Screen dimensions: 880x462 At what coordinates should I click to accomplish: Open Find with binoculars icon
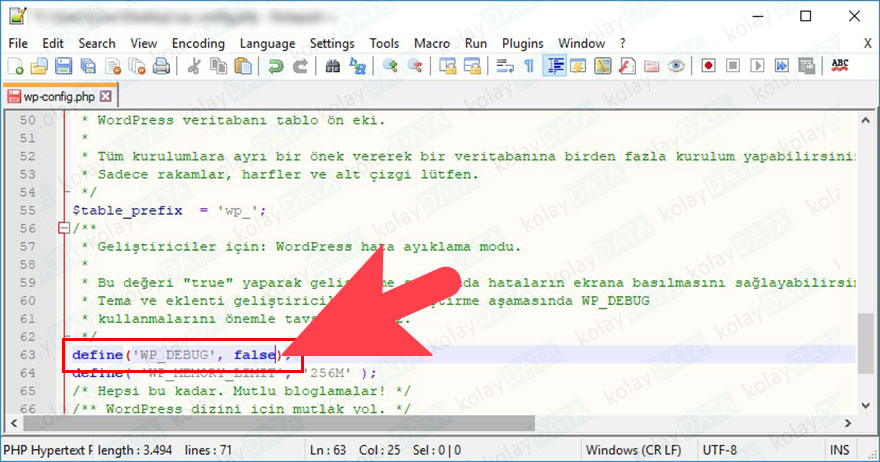pos(333,66)
